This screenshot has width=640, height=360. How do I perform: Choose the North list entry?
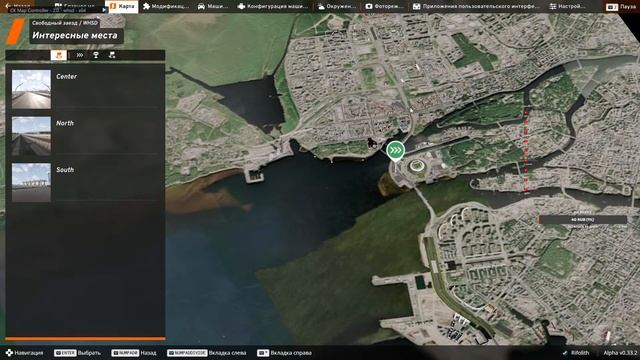85,136
